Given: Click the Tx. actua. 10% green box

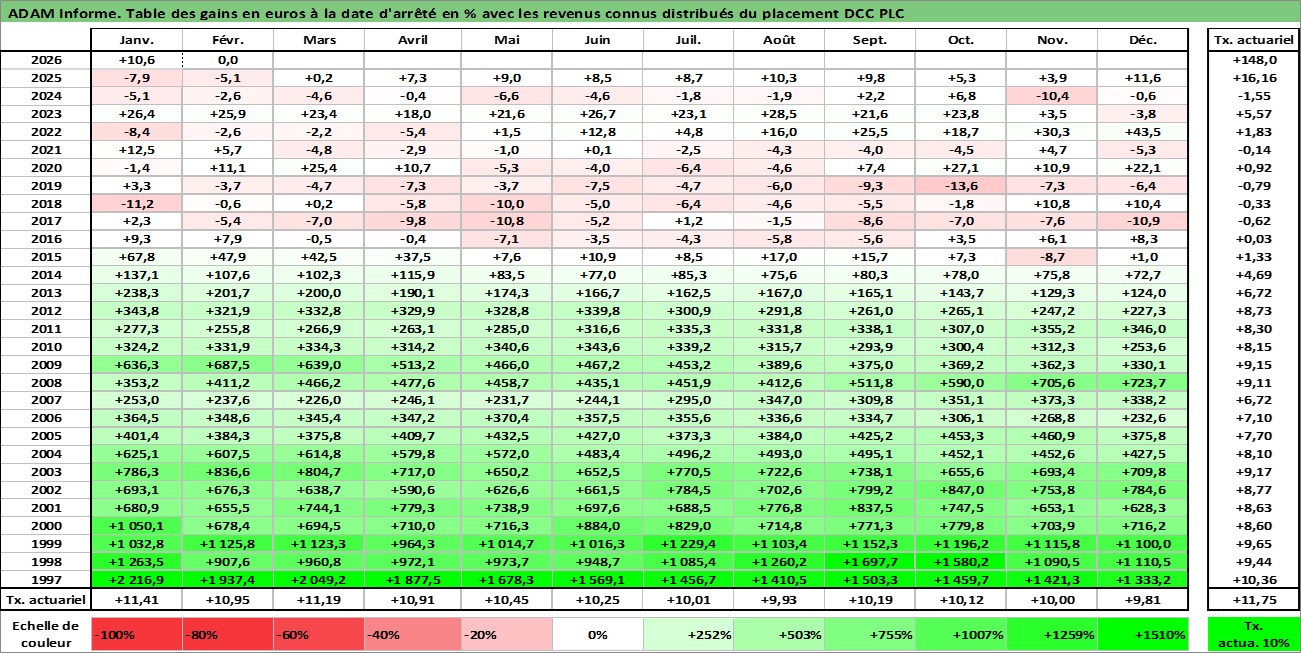Looking at the screenshot, I should click(1253, 634).
